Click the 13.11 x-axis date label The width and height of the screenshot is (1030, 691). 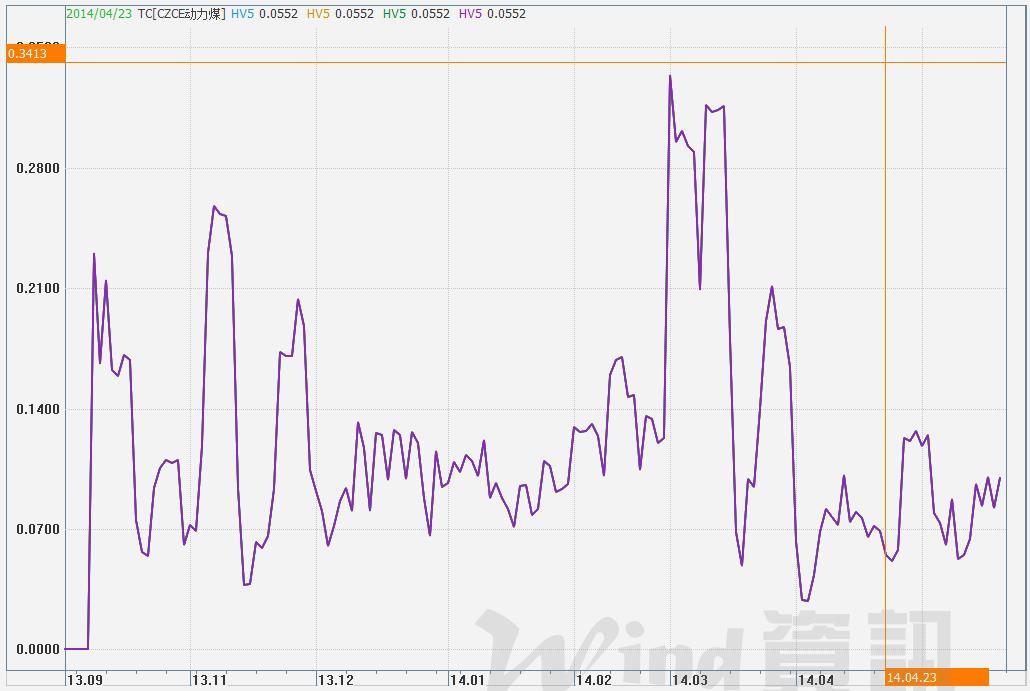209,680
